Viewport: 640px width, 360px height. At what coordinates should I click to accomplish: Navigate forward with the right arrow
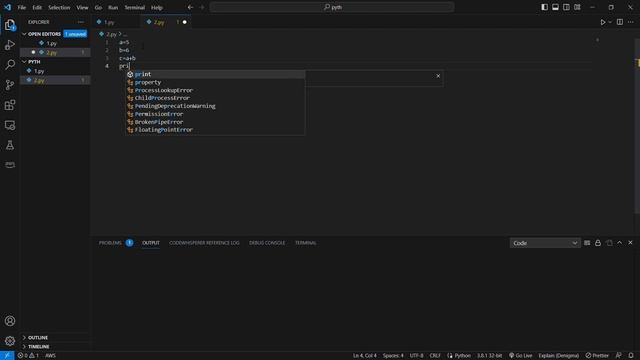[x=202, y=7]
